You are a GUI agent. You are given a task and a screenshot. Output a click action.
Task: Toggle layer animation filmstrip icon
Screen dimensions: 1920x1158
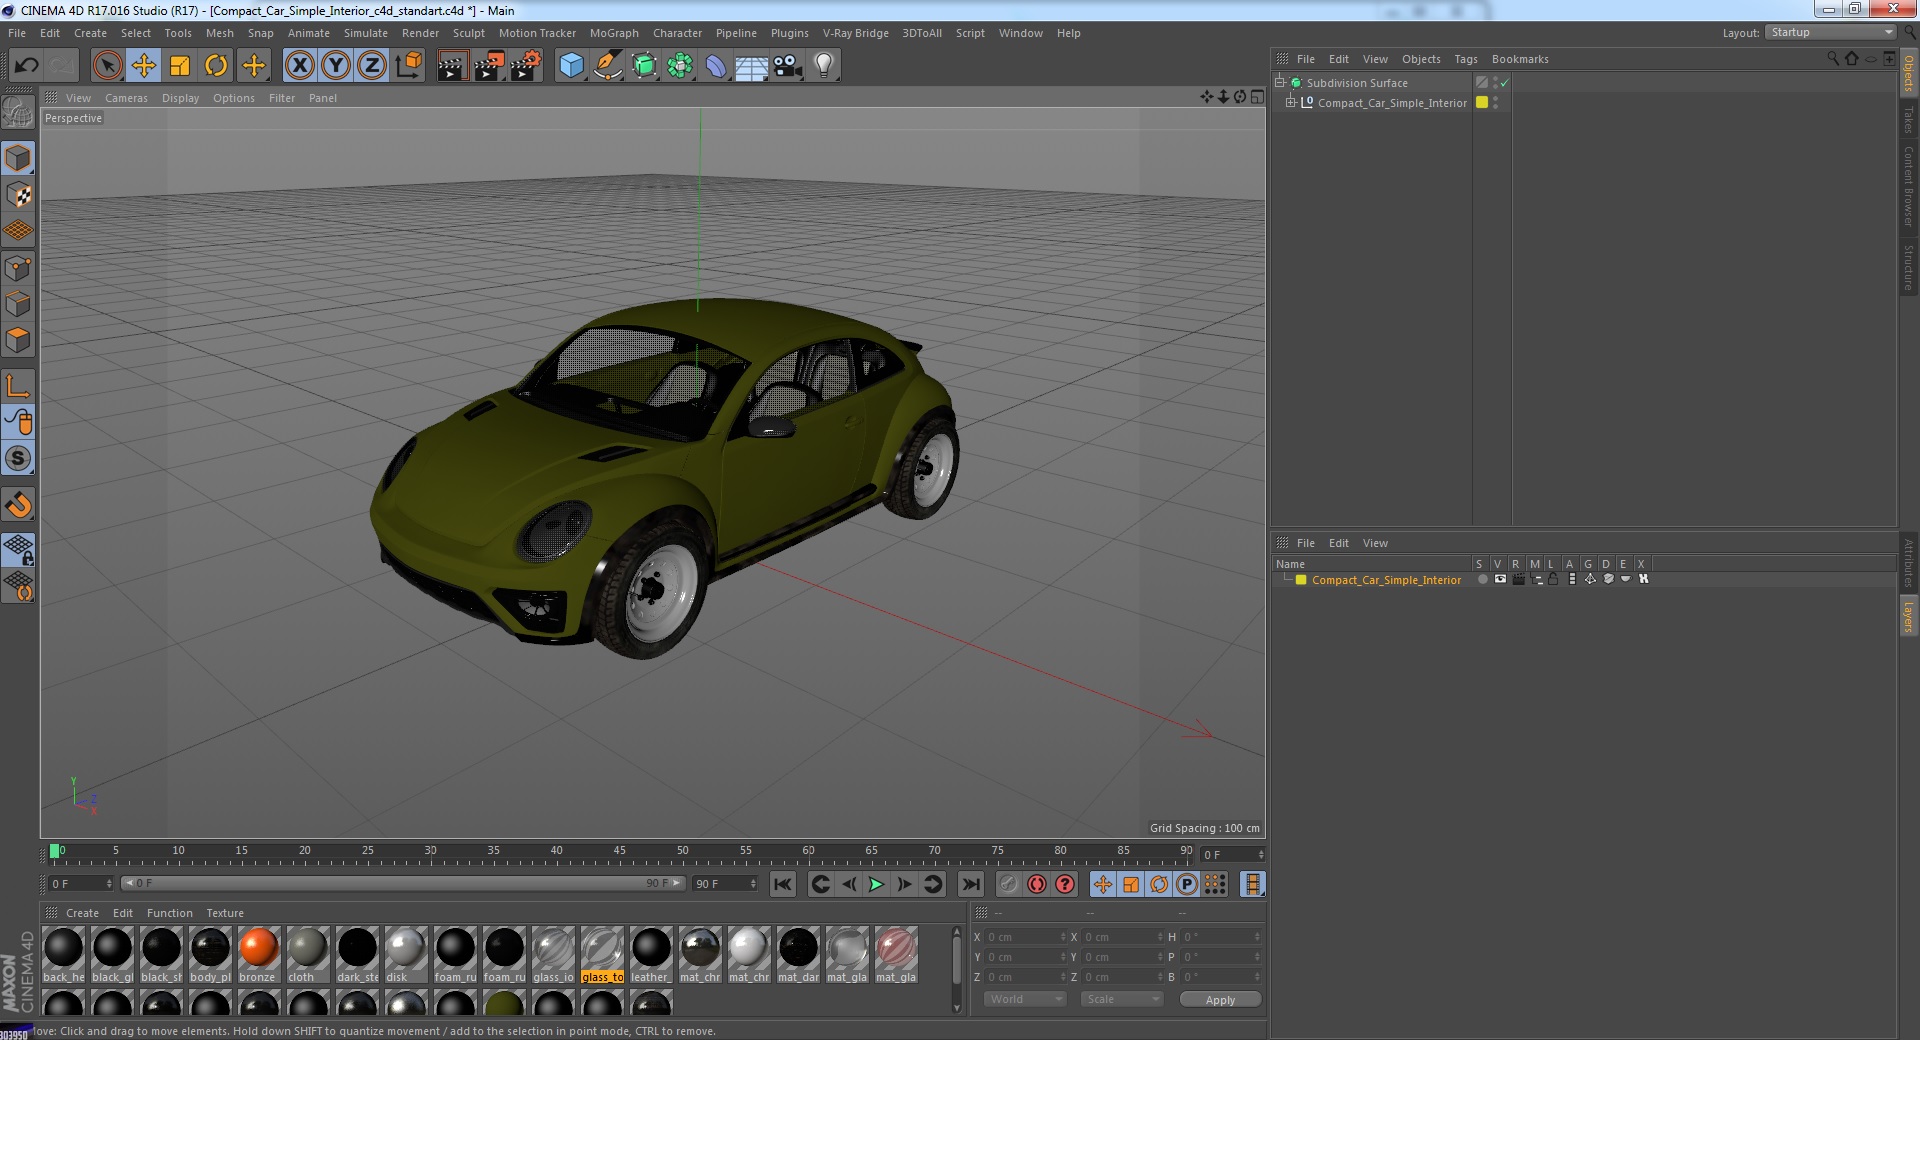pos(1572,579)
